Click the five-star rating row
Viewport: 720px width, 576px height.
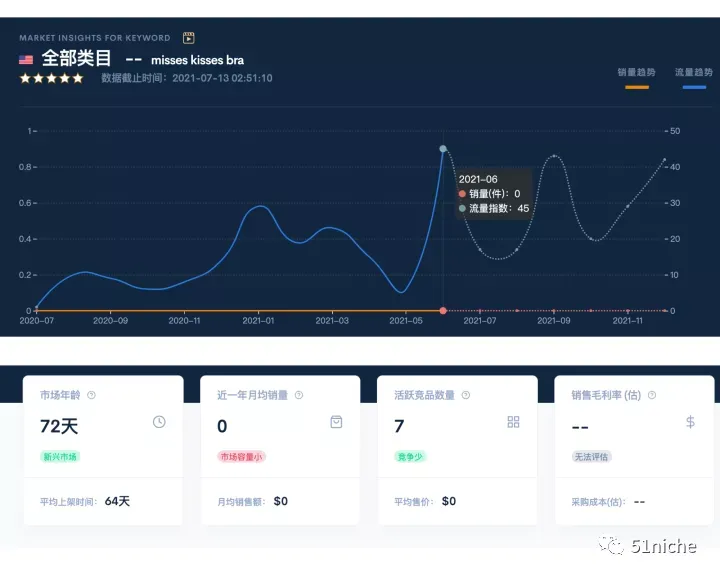pos(51,79)
